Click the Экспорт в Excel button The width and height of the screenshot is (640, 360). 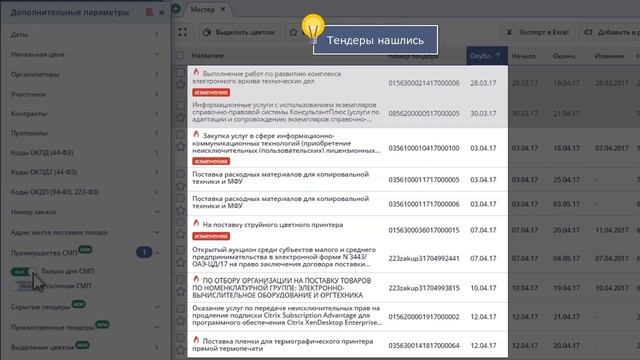(x=538, y=32)
